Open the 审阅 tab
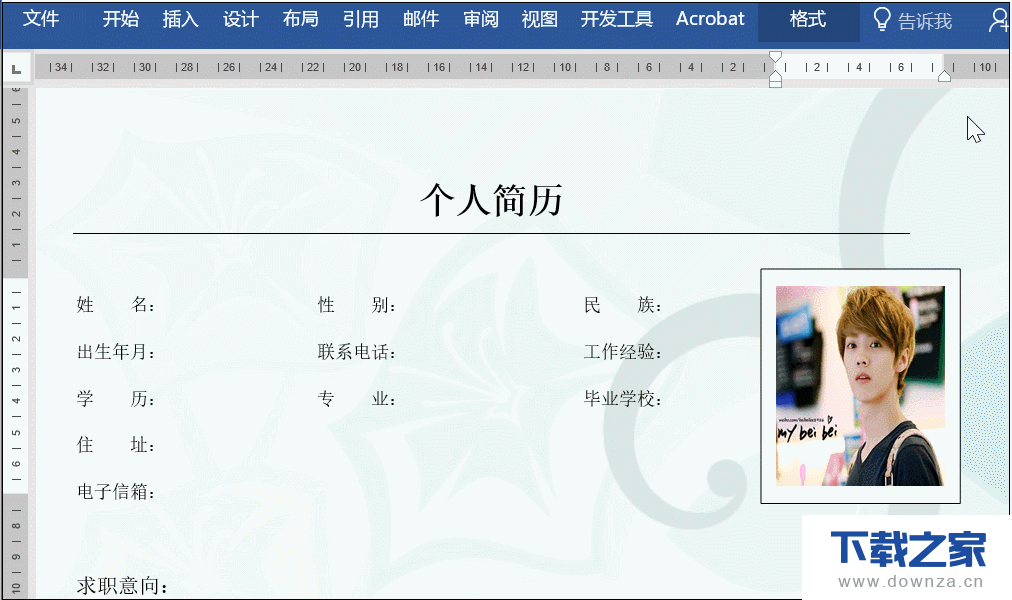1012x600 pixels. pyautogui.click(x=481, y=19)
